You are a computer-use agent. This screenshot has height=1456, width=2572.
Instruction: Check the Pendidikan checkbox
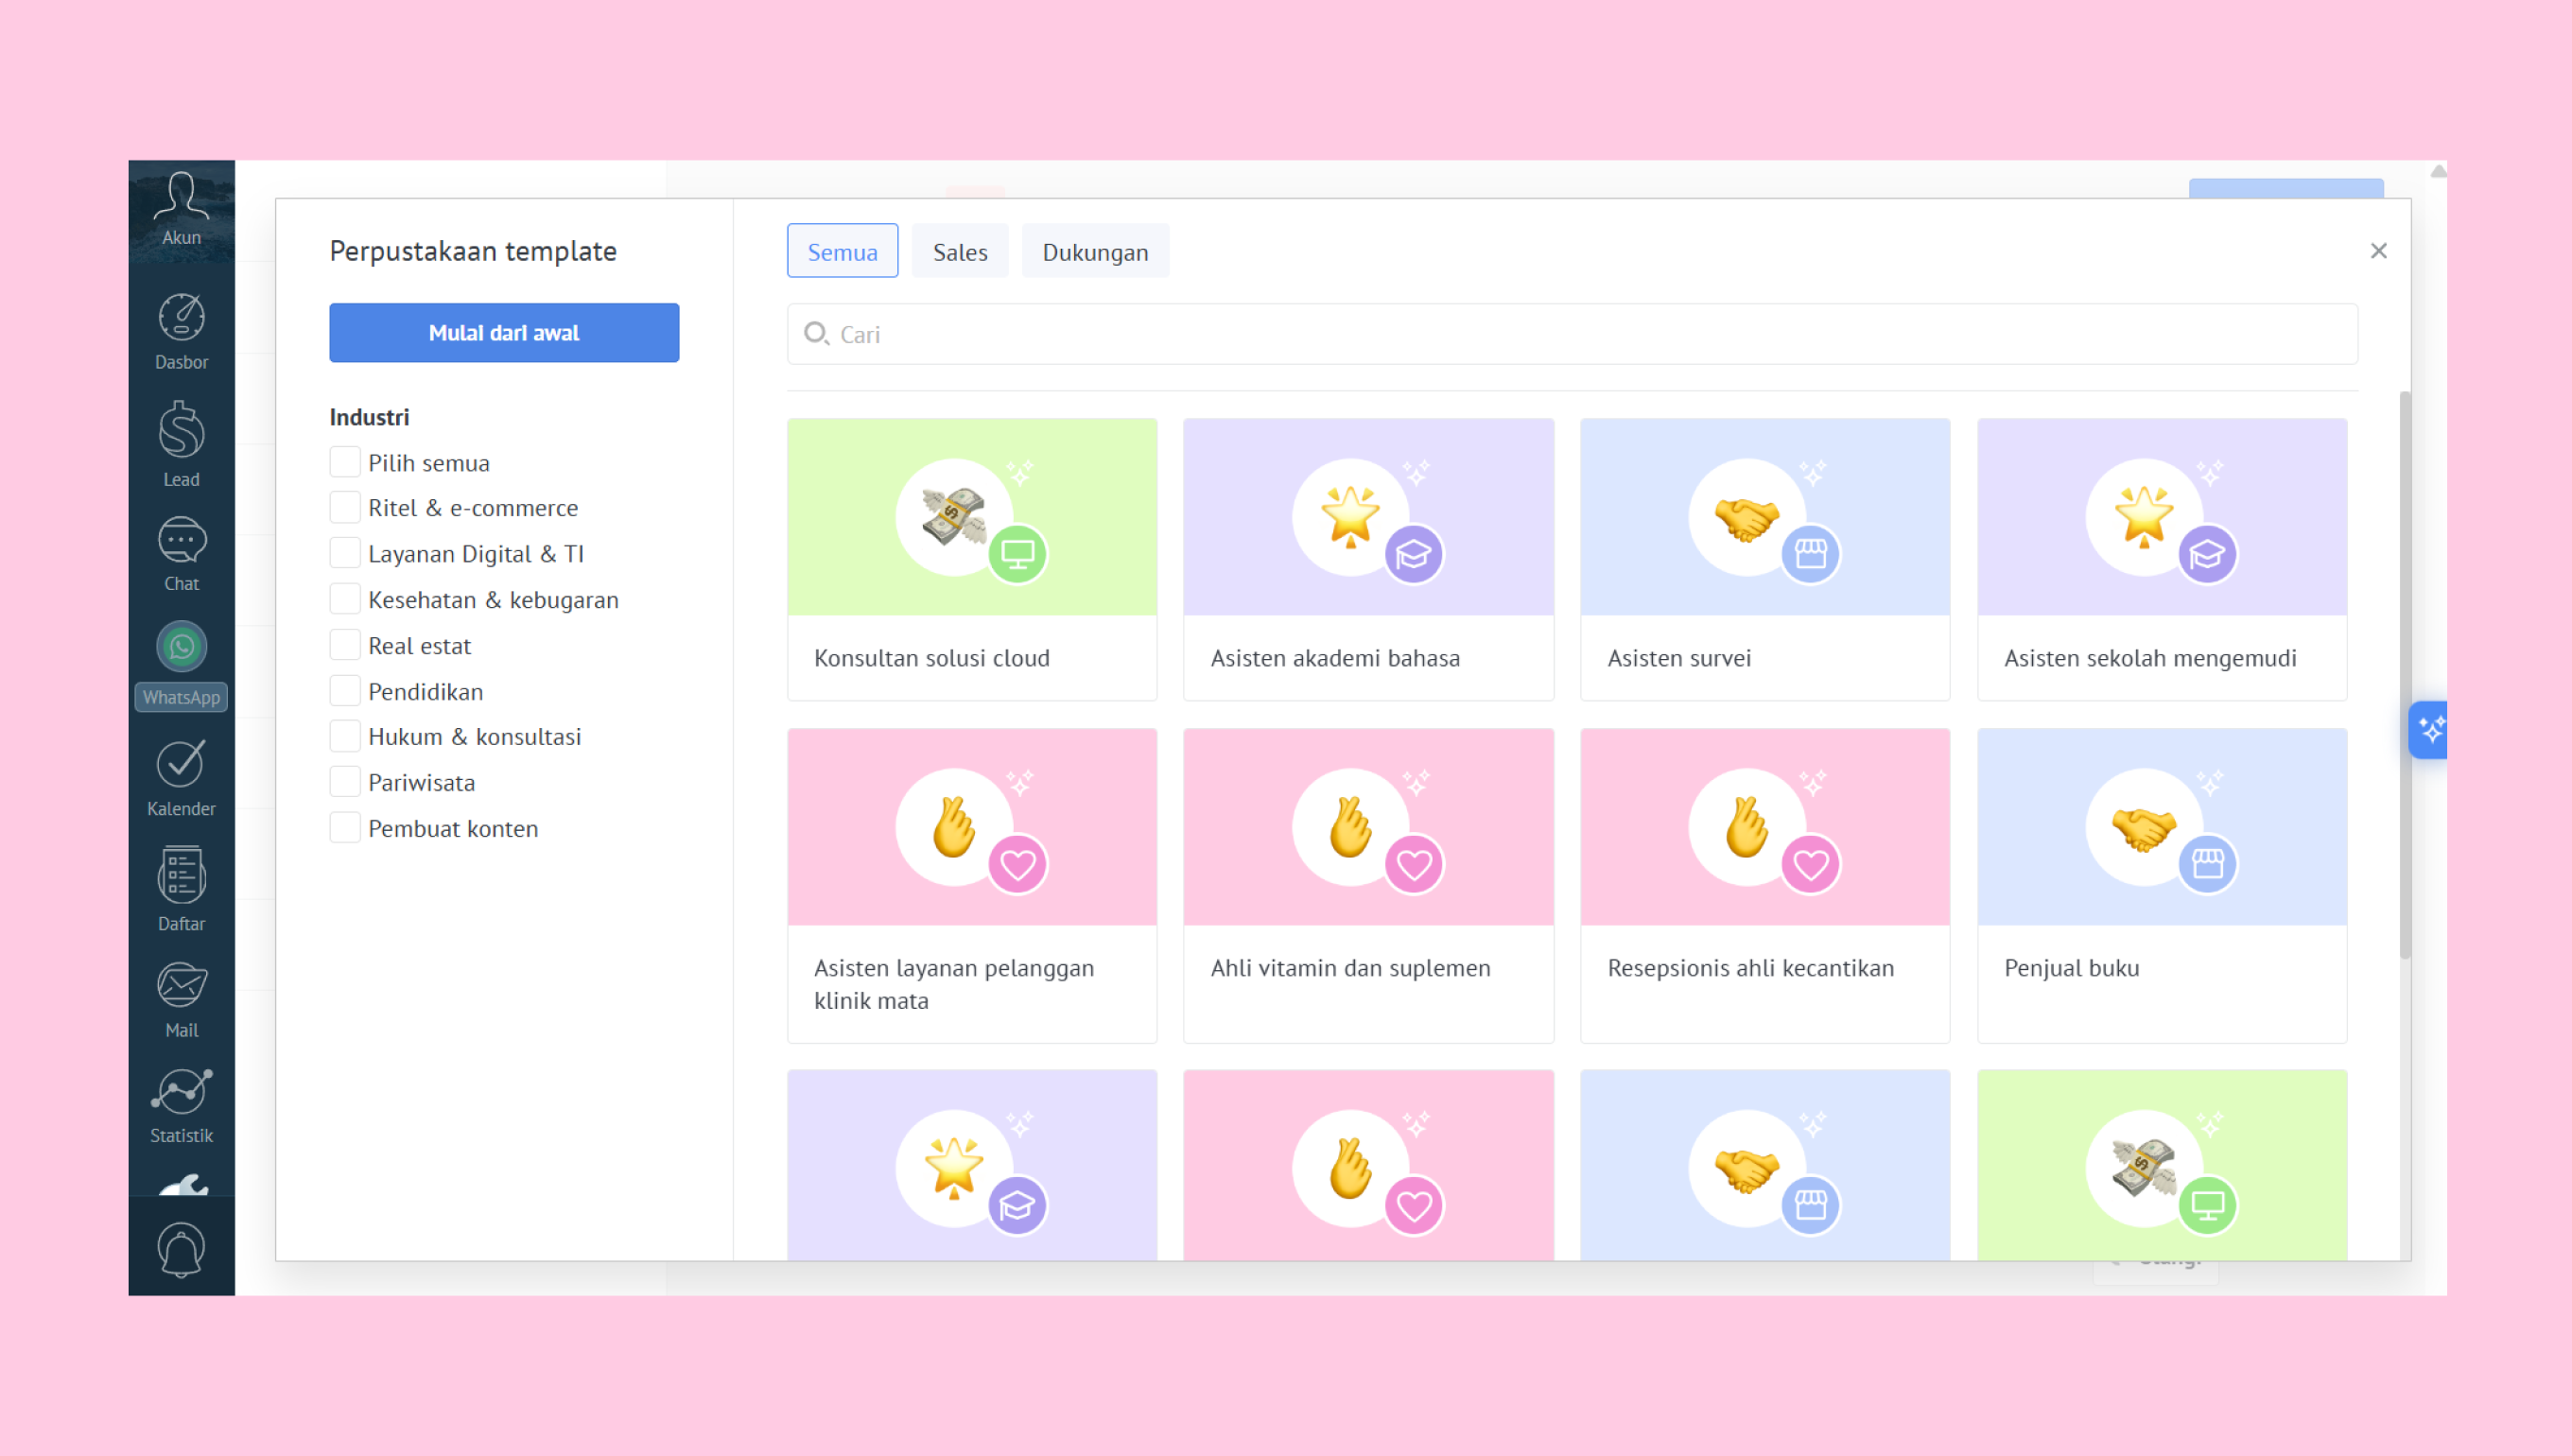pos(345,691)
